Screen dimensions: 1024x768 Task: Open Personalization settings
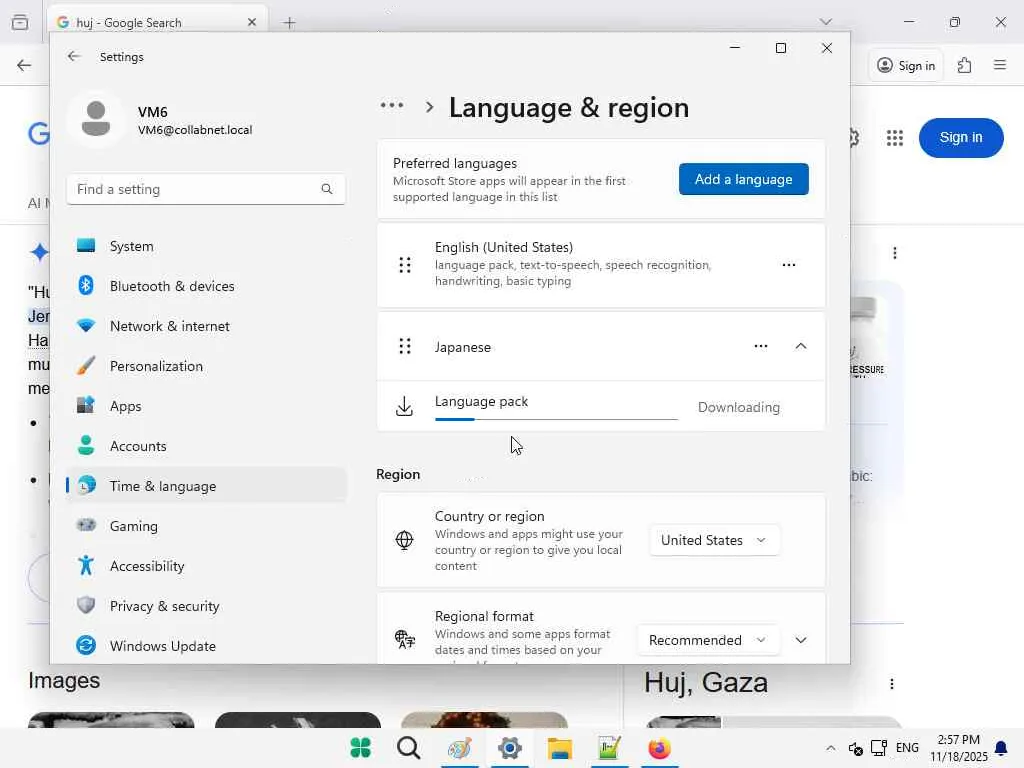point(206,366)
